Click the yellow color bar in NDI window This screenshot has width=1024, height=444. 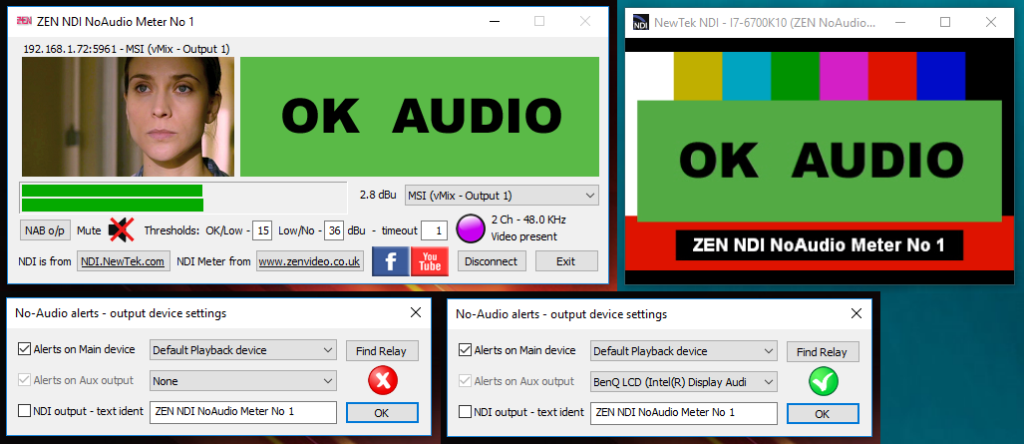pos(698,76)
